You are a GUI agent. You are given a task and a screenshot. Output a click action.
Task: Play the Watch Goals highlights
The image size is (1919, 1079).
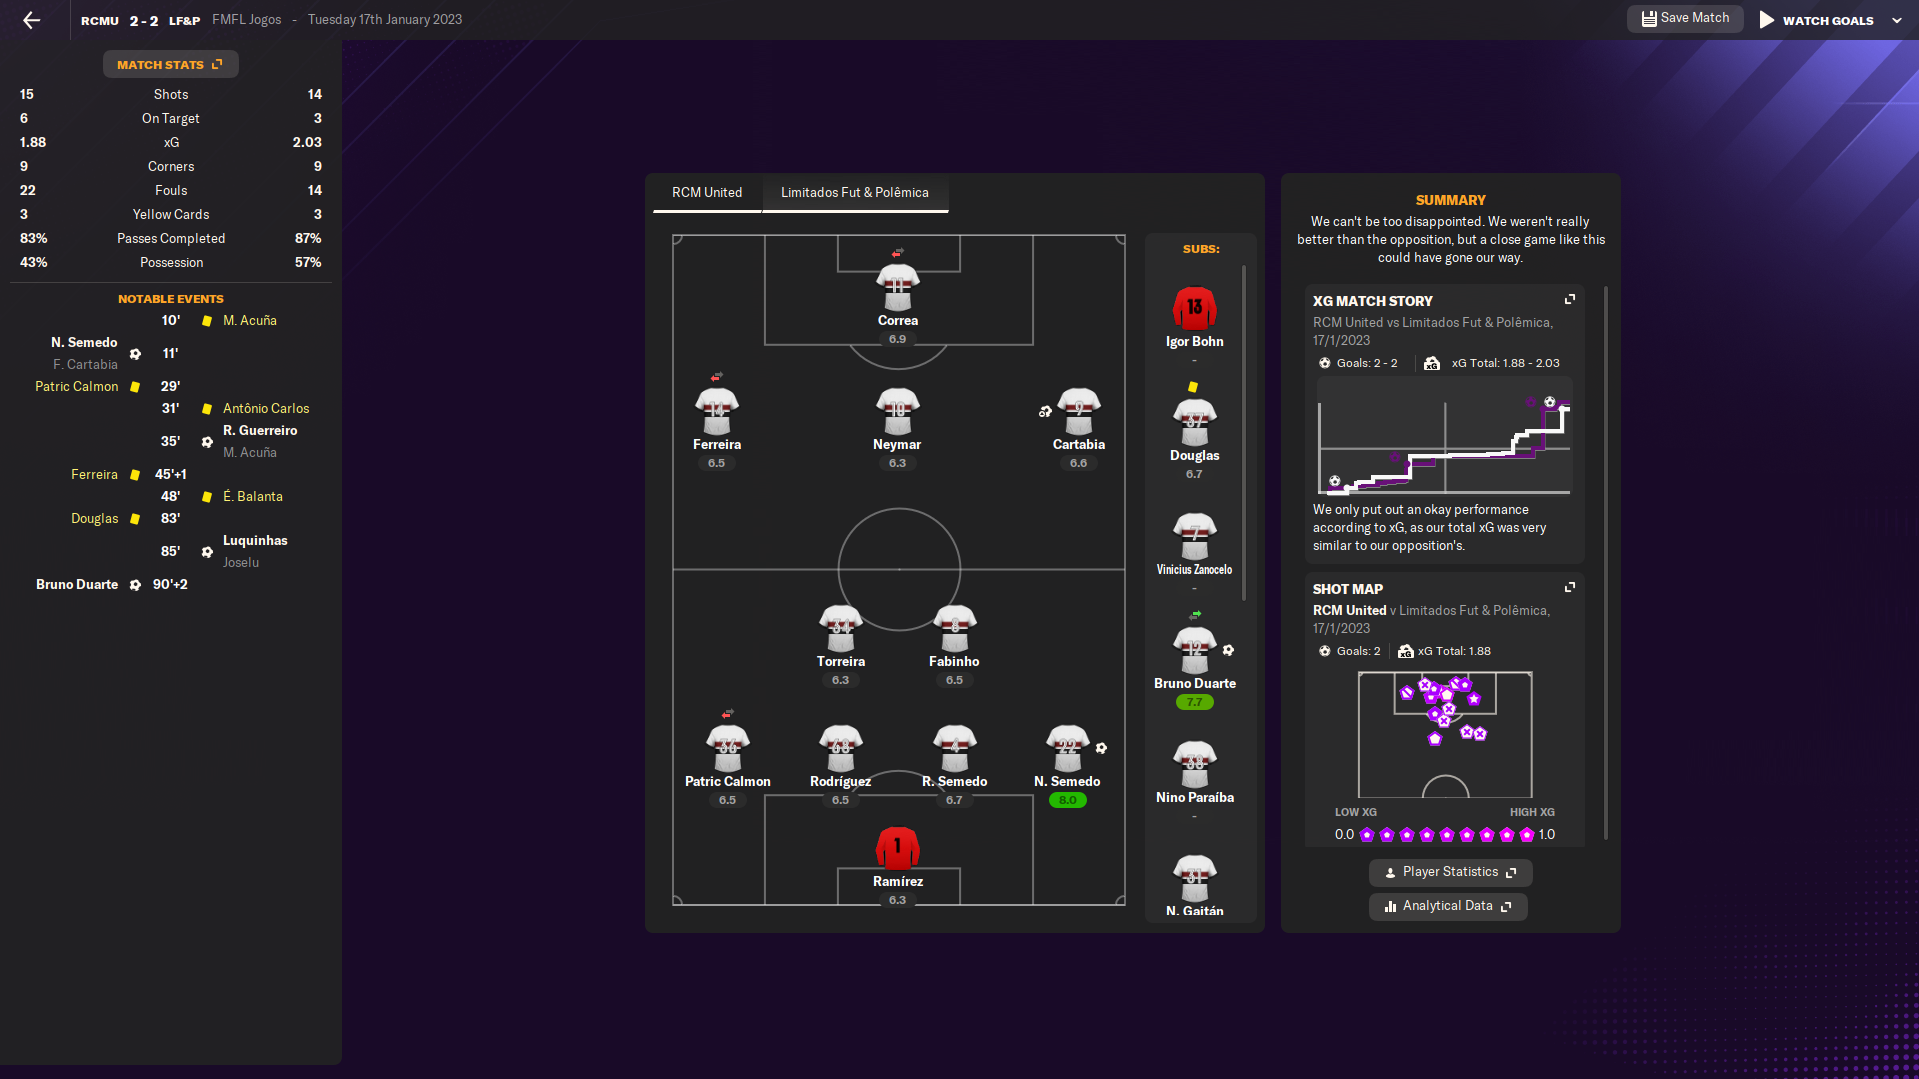[x=1816, y=20]
